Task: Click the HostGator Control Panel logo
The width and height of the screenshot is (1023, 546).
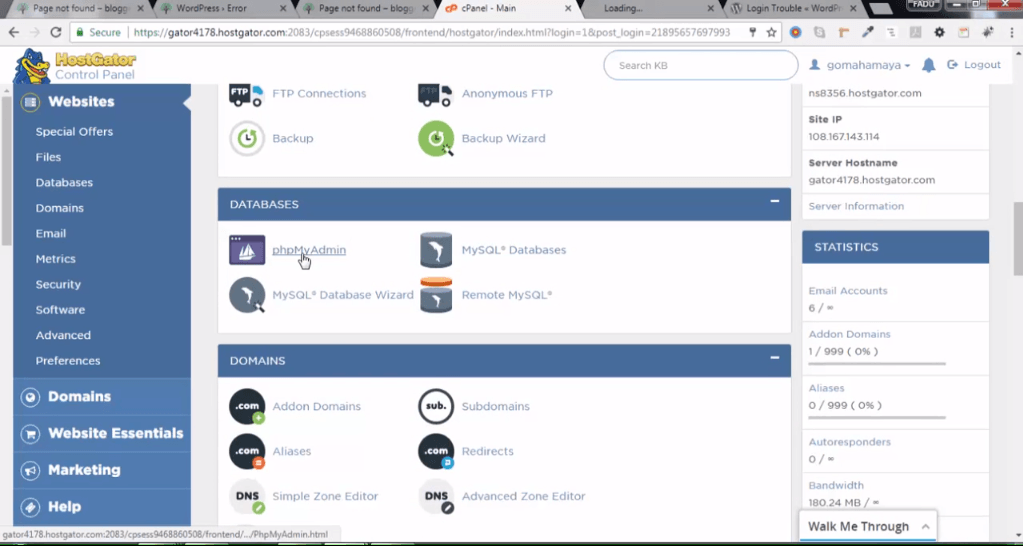Action: pos(74,66)
